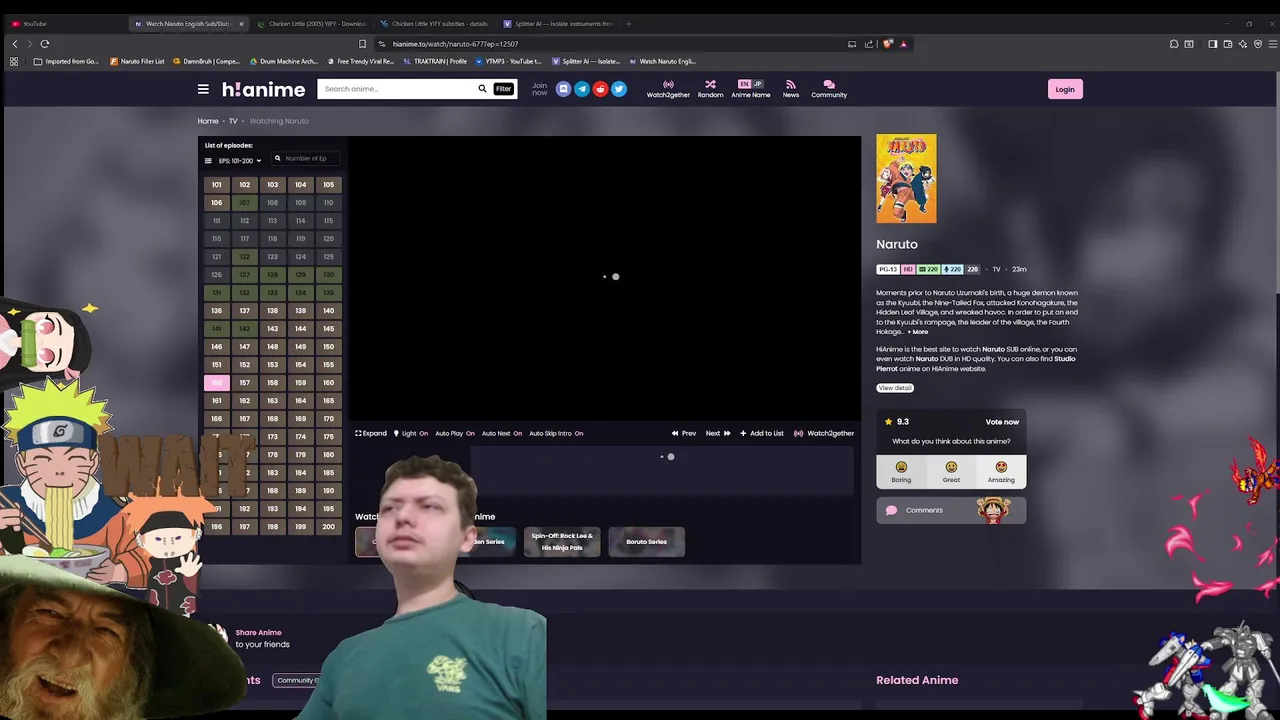Toggle Auto Play setting
1280x720 pixels.
point(455,433)
